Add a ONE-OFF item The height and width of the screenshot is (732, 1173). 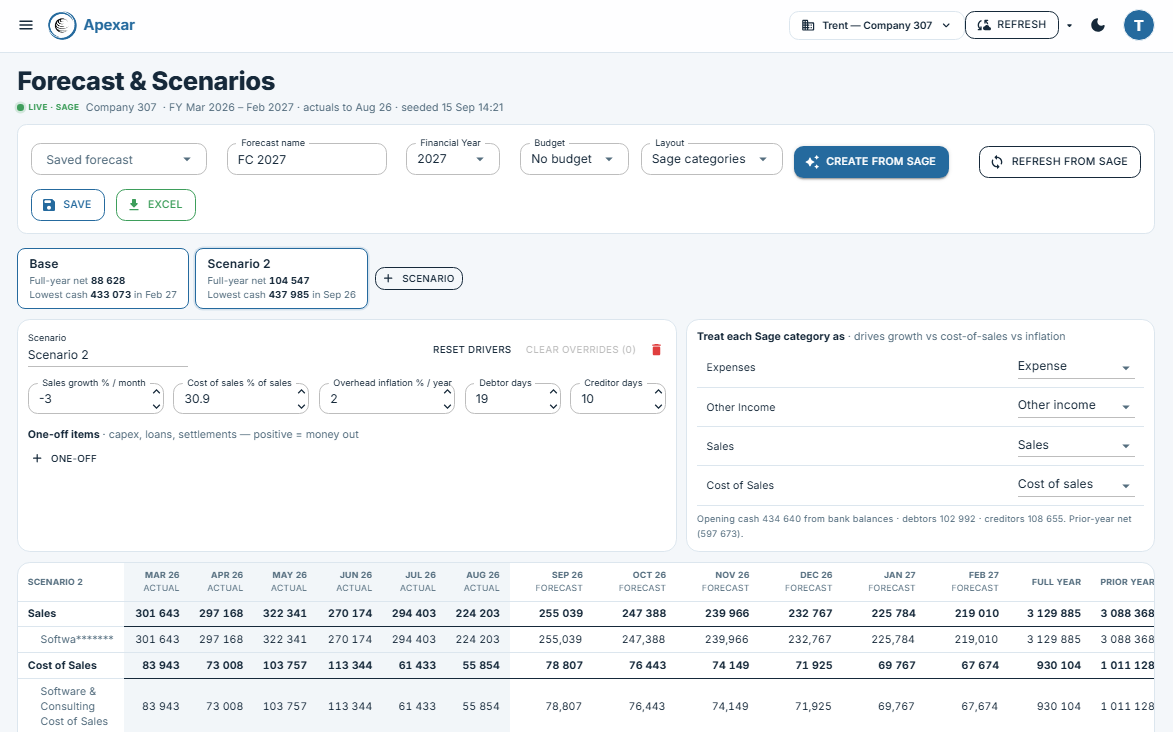(64, 459)
